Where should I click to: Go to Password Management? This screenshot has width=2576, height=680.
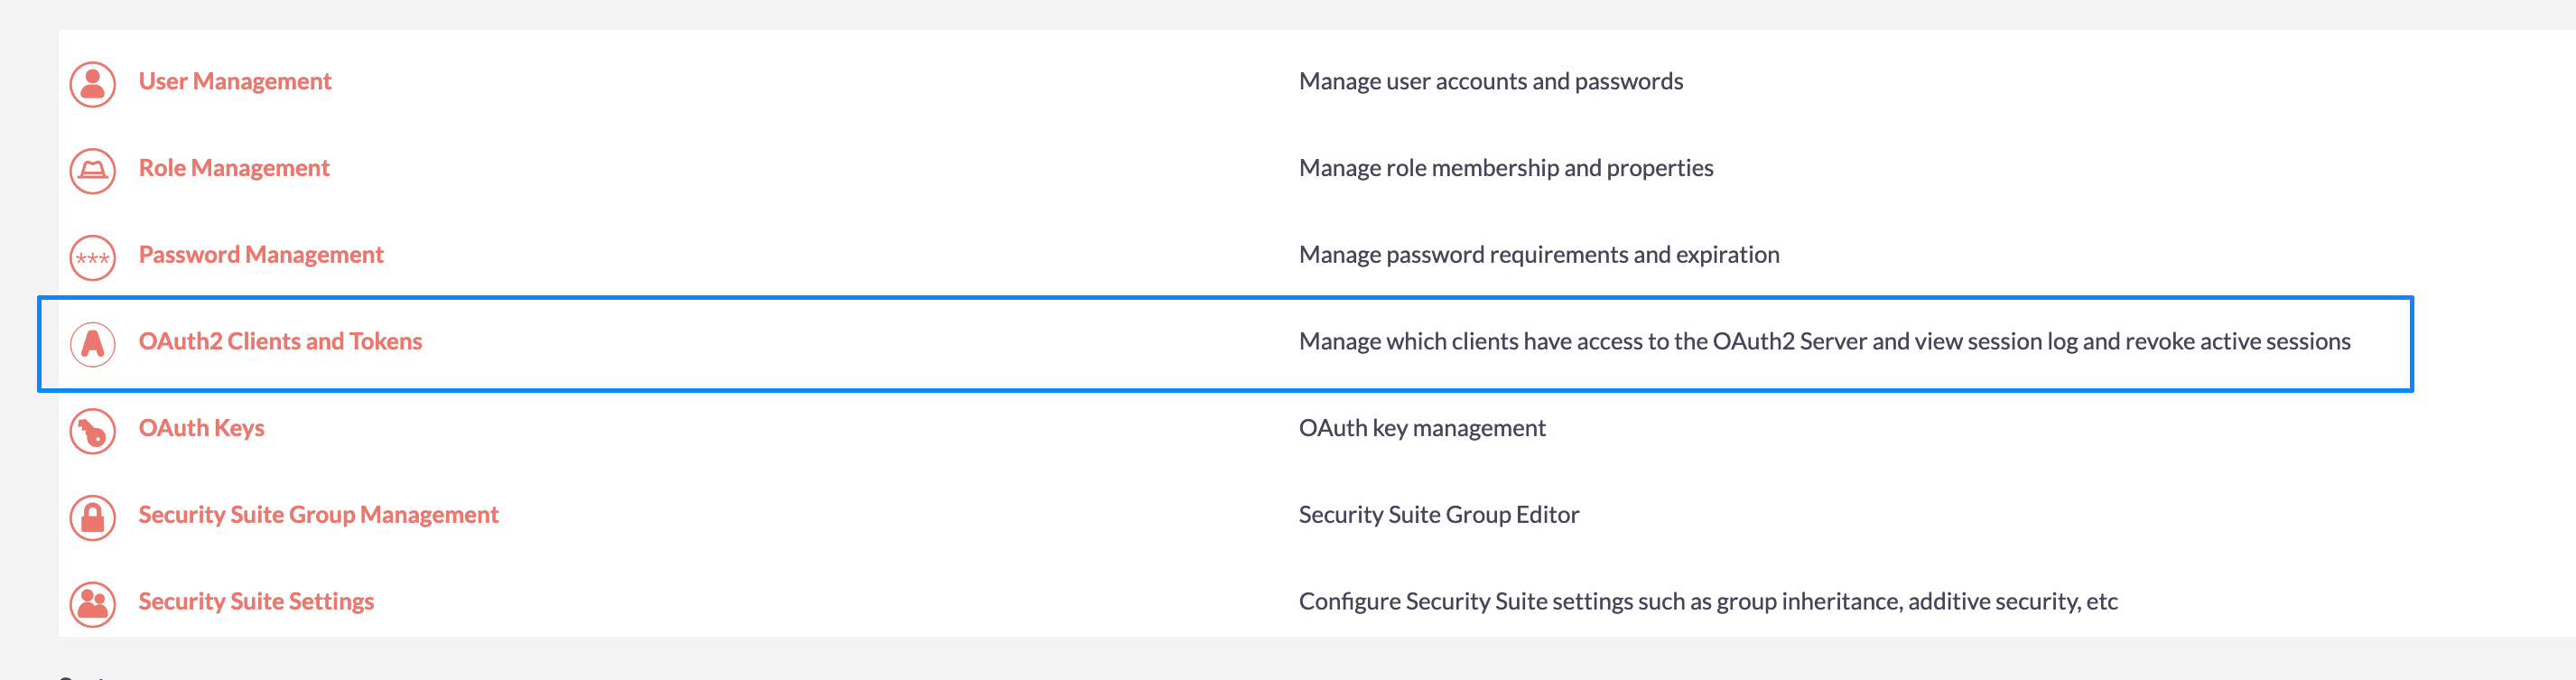pos(261,255)
